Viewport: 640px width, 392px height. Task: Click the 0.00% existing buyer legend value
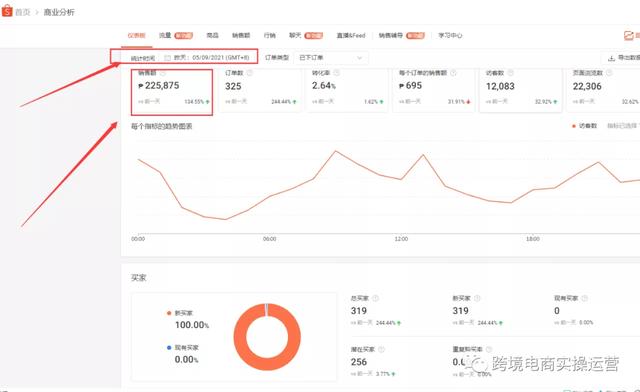pyautogui.click(x=187, y=360)
